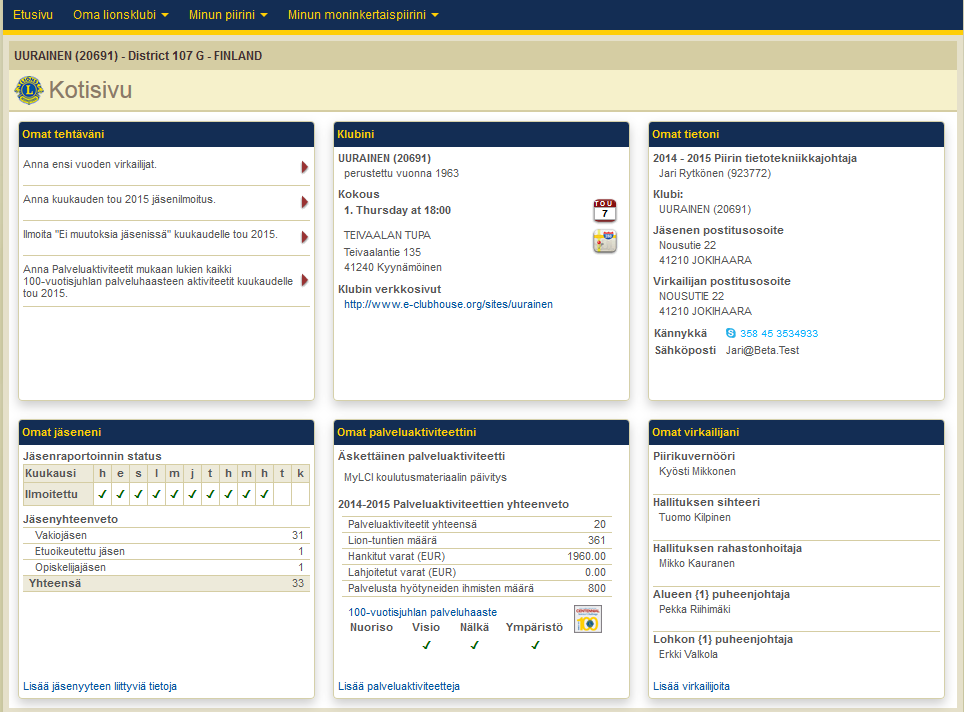Open the Minun piirini menu
The height and width of the screenshot is (712, 964).
(228, 15)
